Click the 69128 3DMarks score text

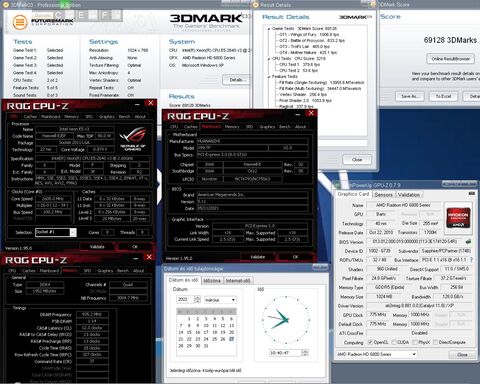point(450,40)
